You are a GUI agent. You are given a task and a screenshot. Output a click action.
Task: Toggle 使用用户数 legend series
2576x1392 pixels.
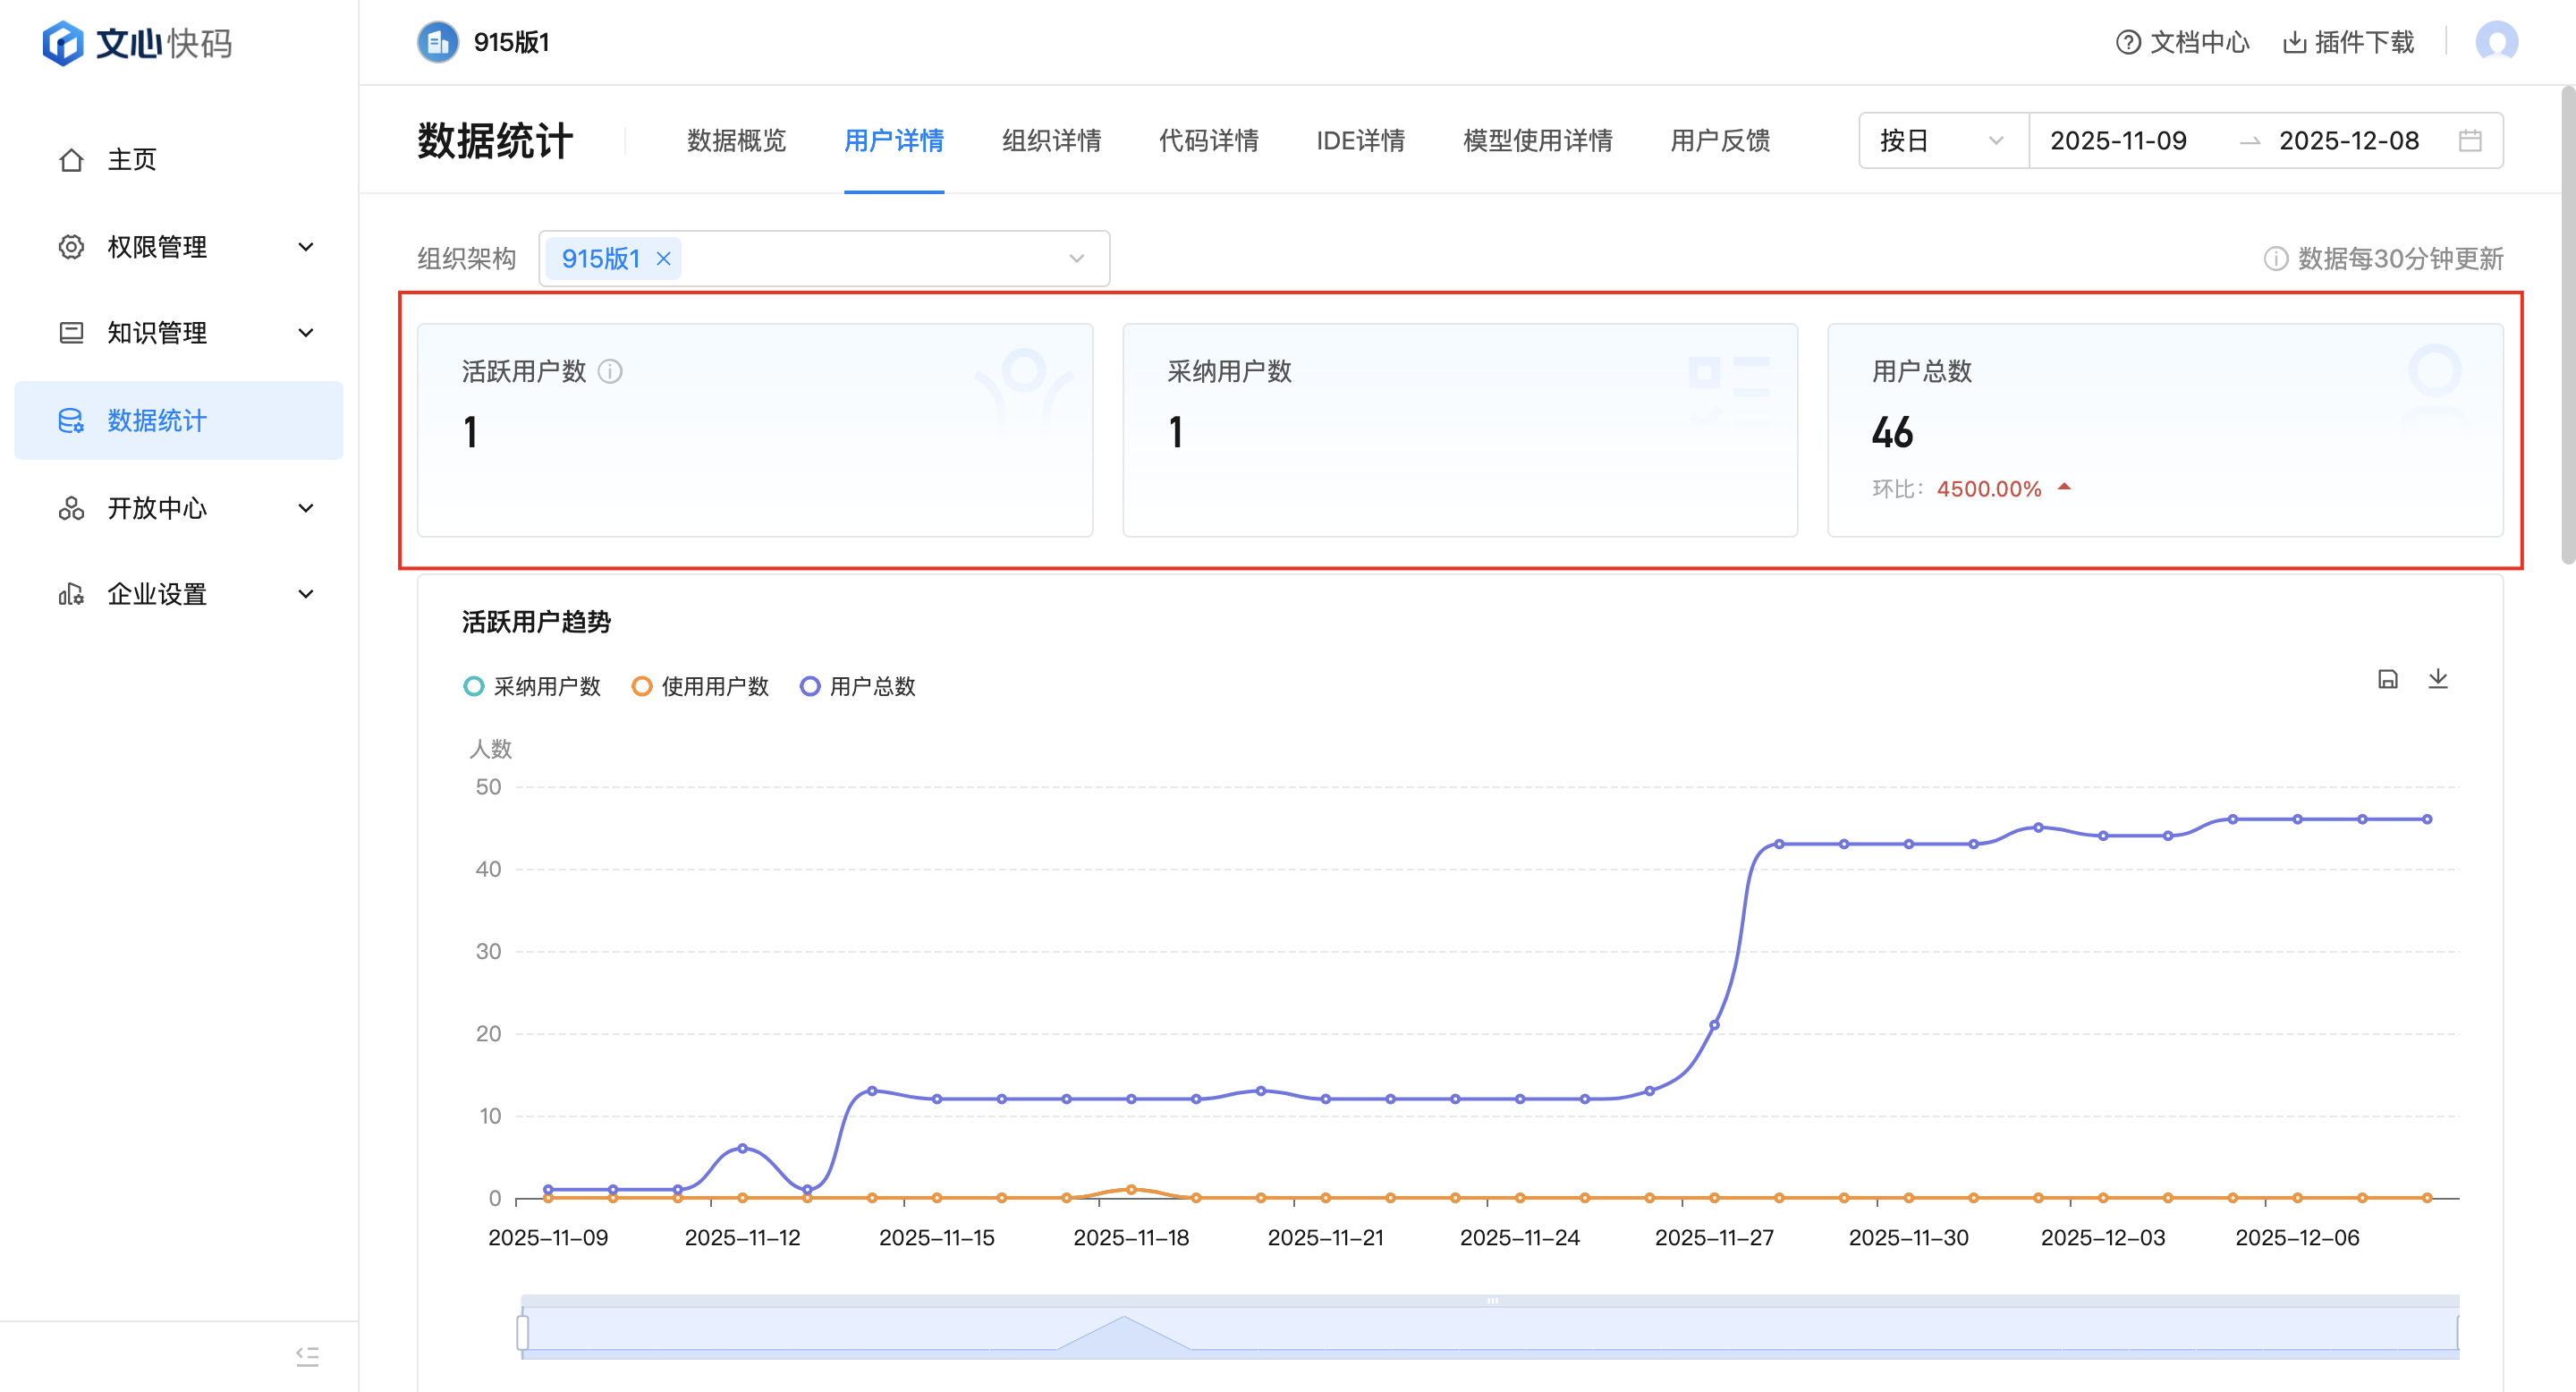(x=700, y=686)
